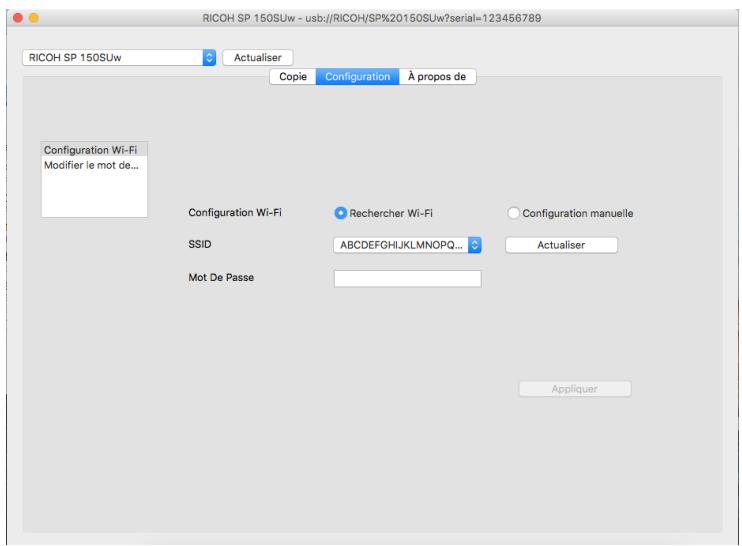Screen dimensions: 742x546
Task: Select the Rechercher Wi-Fi radio button
Action: (340, 213)
